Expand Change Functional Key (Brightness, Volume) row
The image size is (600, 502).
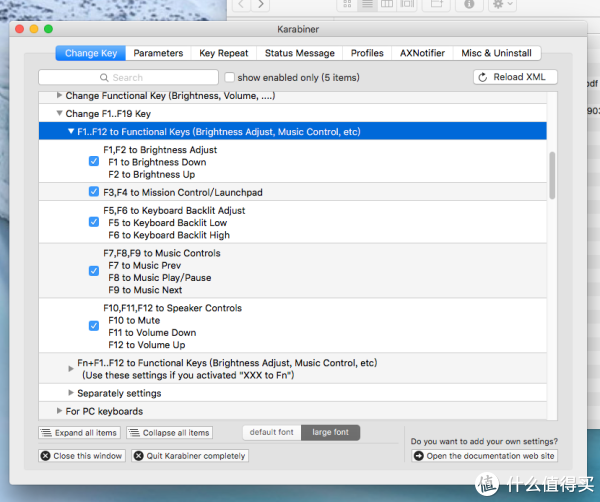tap(59, 95)
